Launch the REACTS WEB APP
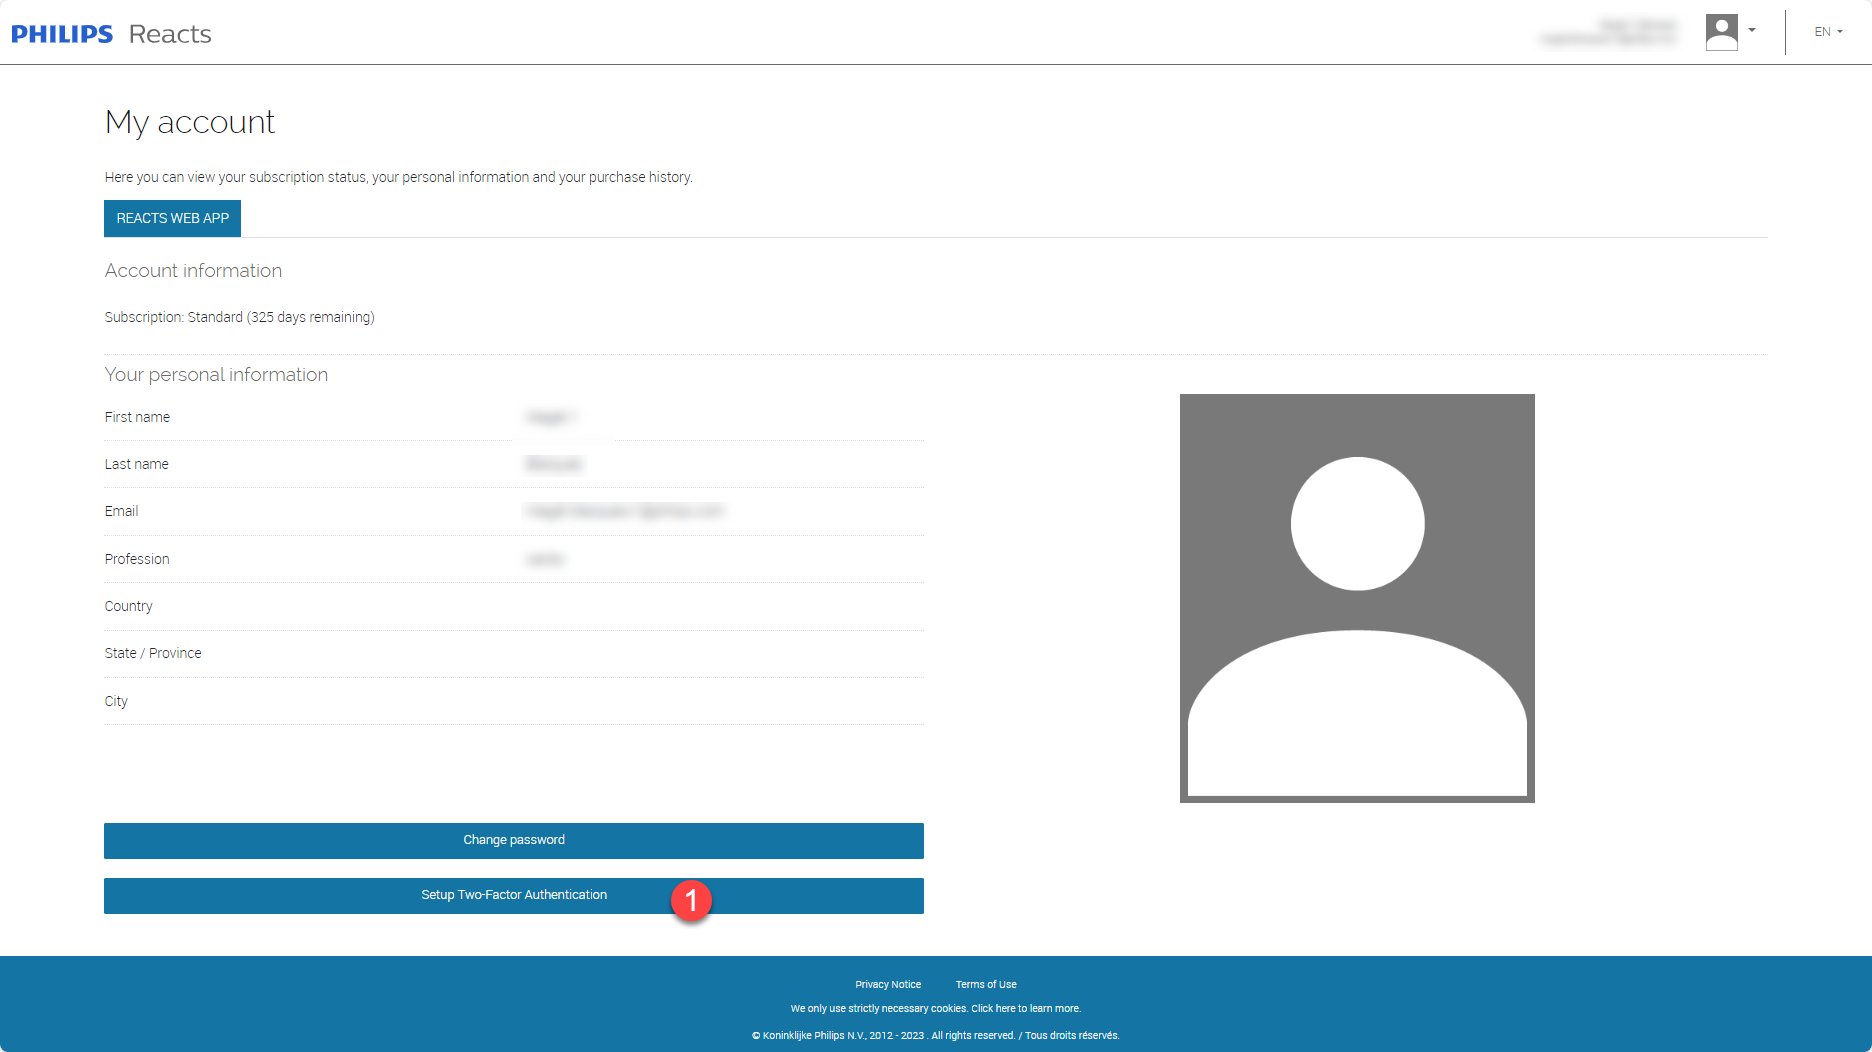Screen dimensions: 1872x1052 pyautogui.click(x=172, y=218)
